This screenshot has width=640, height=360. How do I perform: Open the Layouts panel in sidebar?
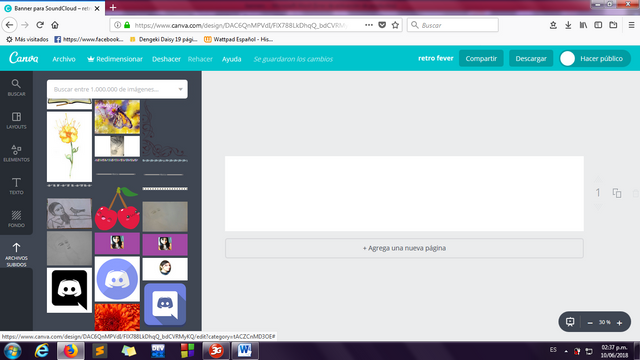(16, 120)
